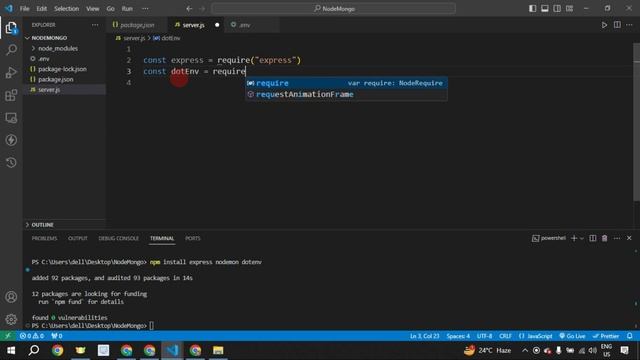The height and width of the screenshot is (360, 640).
Task: Choose the requestAnimationFrame suggestion
Action: click(346, 94)
